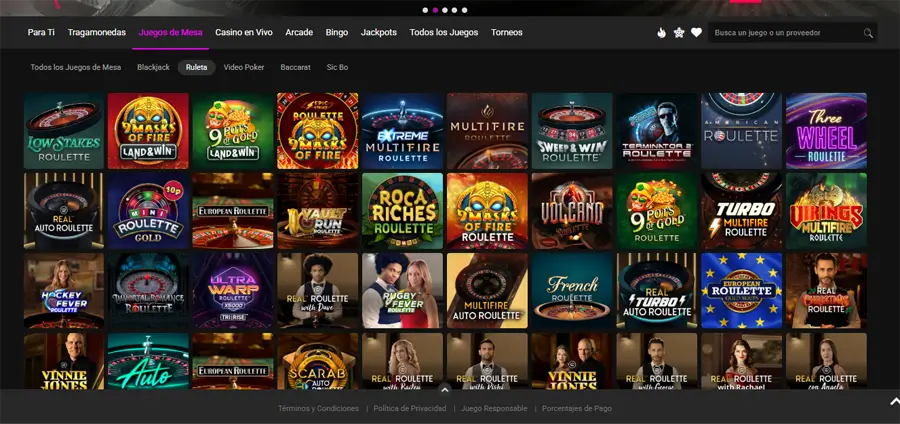900x424 pixels.
Task: Open Multifire Auto Roulette
Action: coord(487,291)
